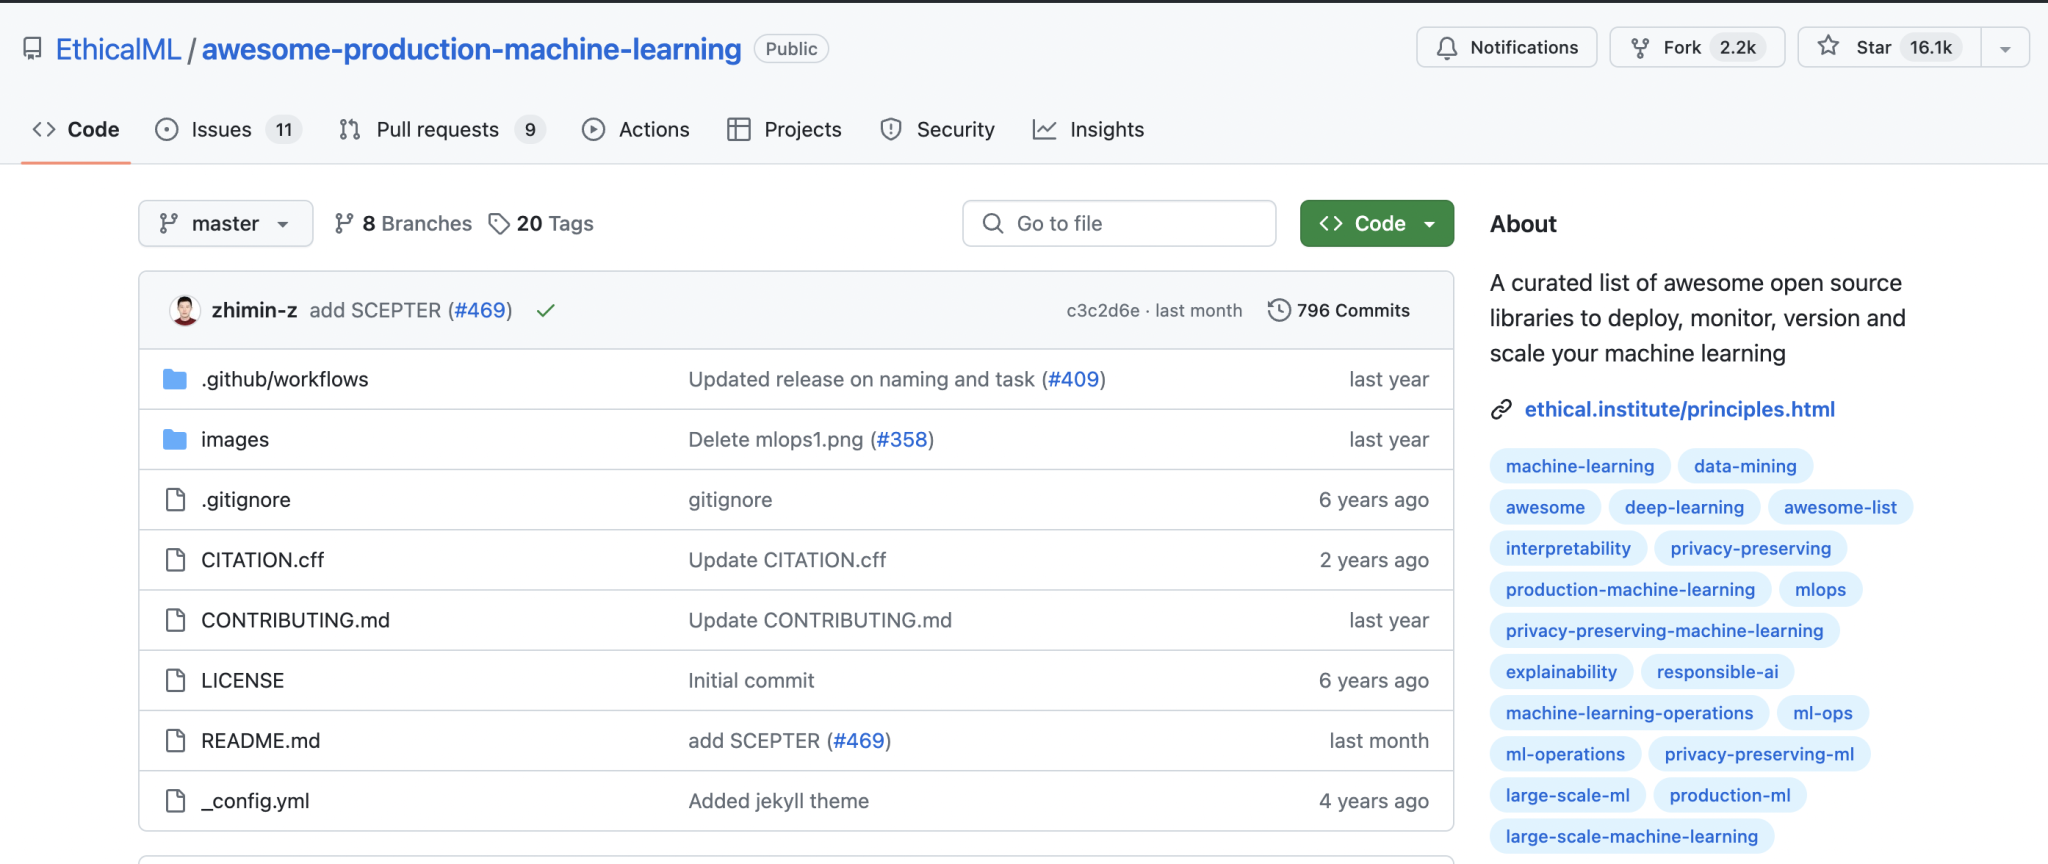Viewport: 2048px width, 864px height.
Task: Open the Security tab
Action: [937, 129]
